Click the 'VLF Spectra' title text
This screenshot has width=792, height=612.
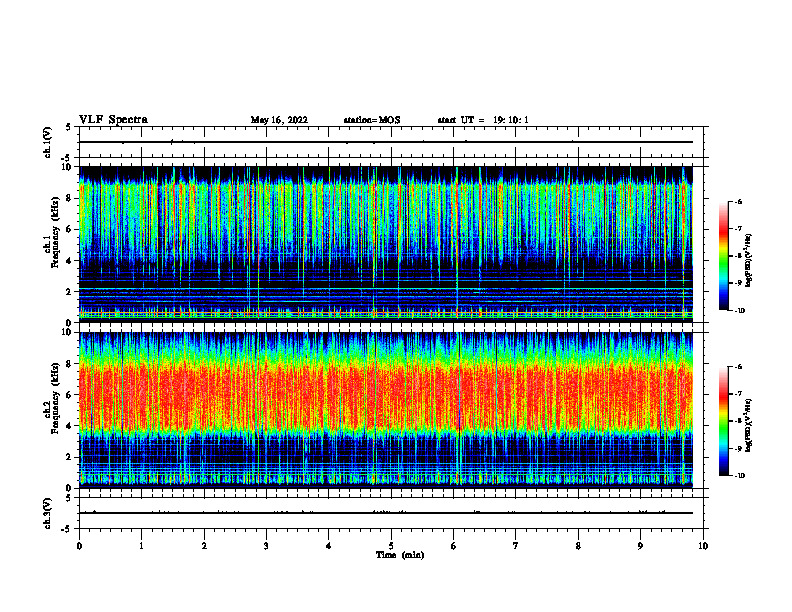(x=113, y=120)
